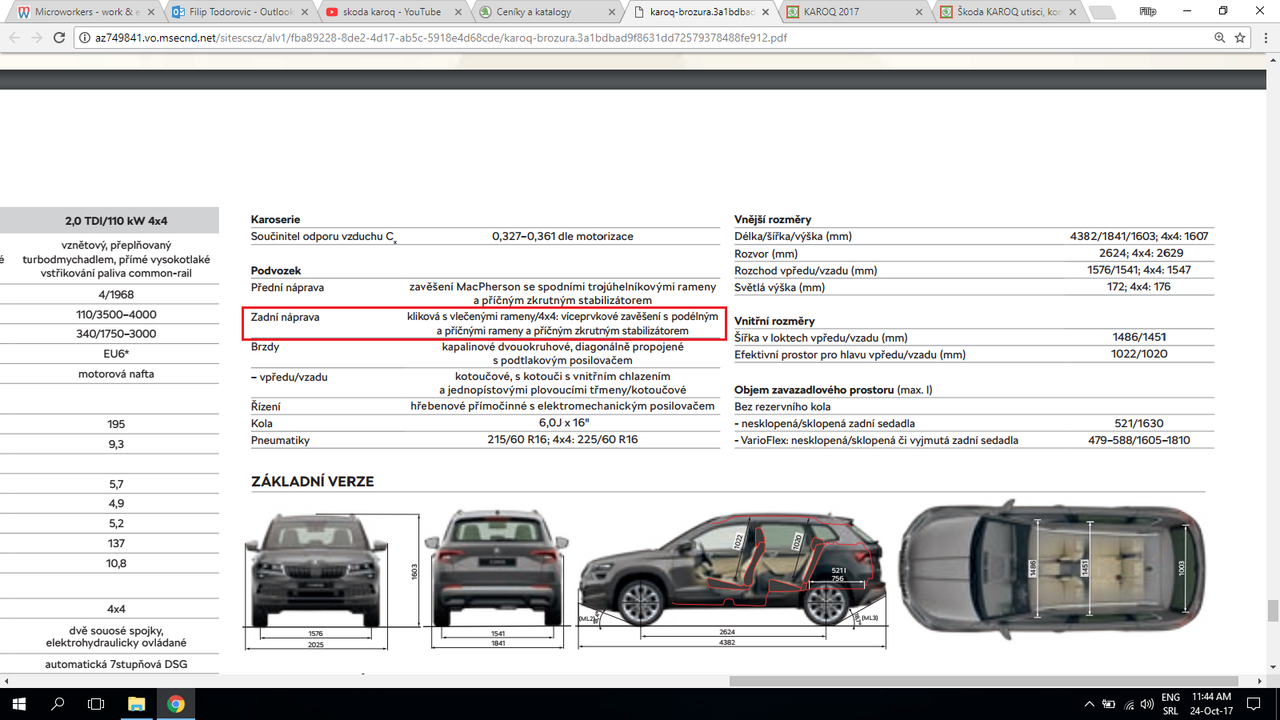Image resolution: width=1280 pixels, height=720 pixels.
Task: Click the Chrome taskbar icon
Action: [176, 704]
